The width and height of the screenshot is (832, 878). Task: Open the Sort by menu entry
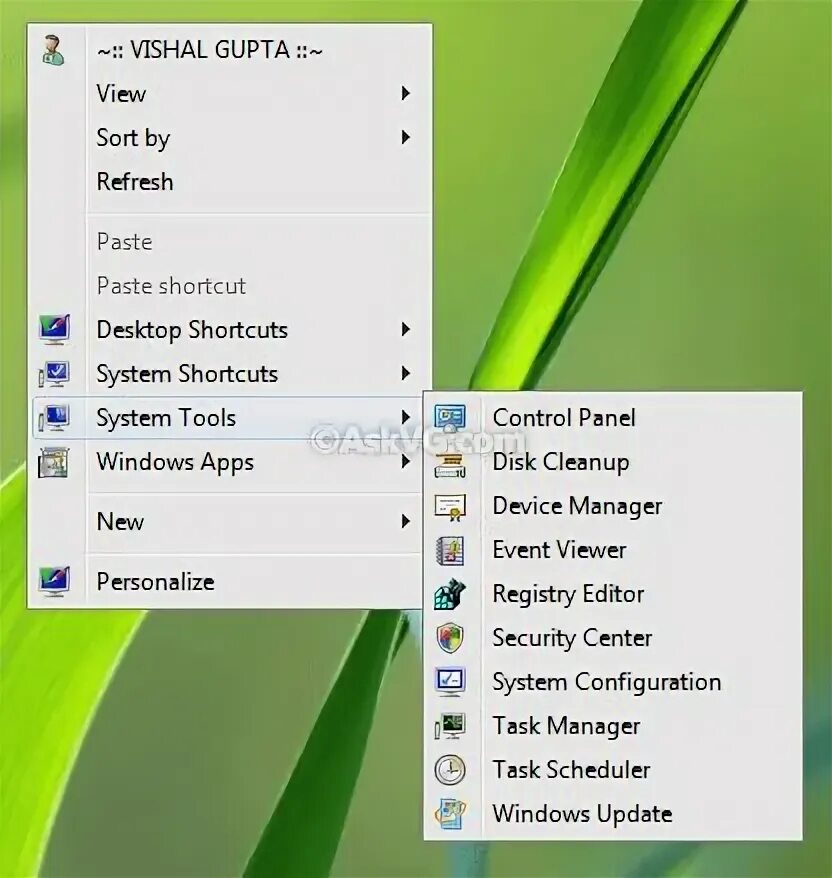pos(230,137)
